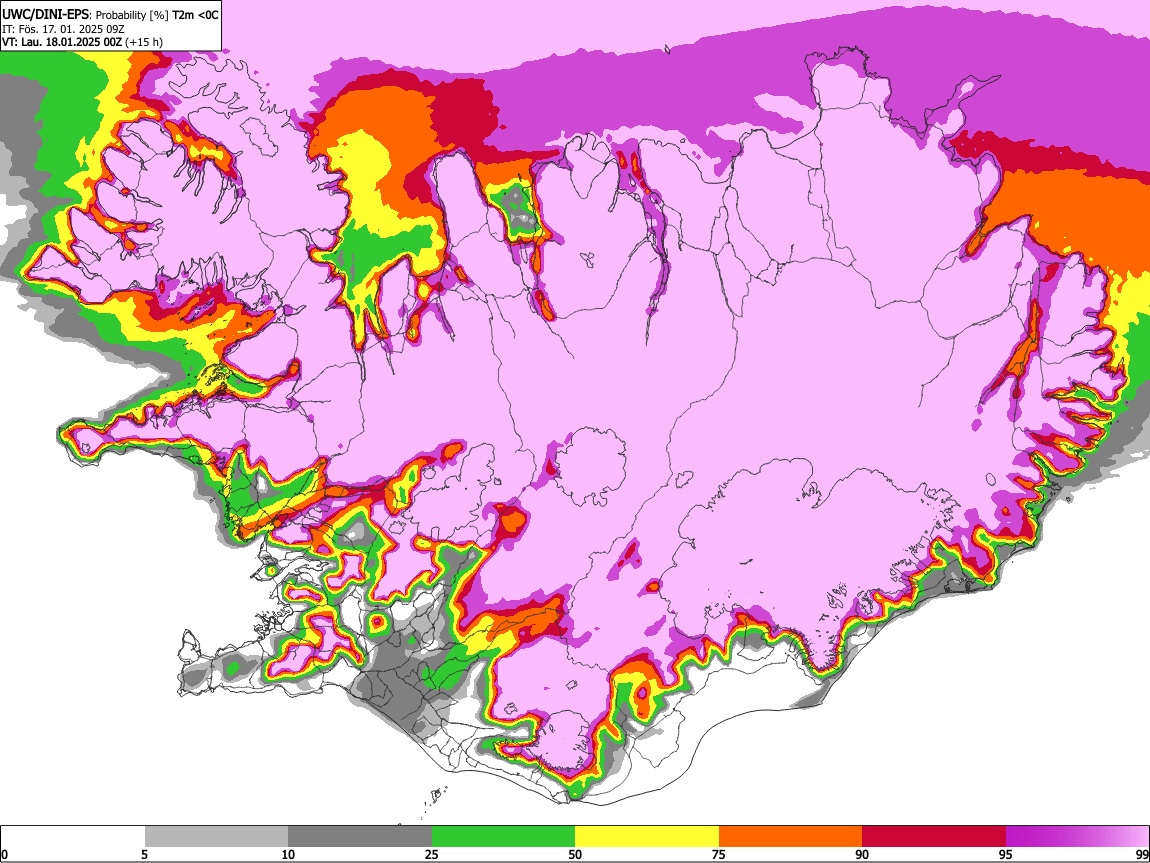Click the dark gray 10–25% legend swatch

(360, 837)
